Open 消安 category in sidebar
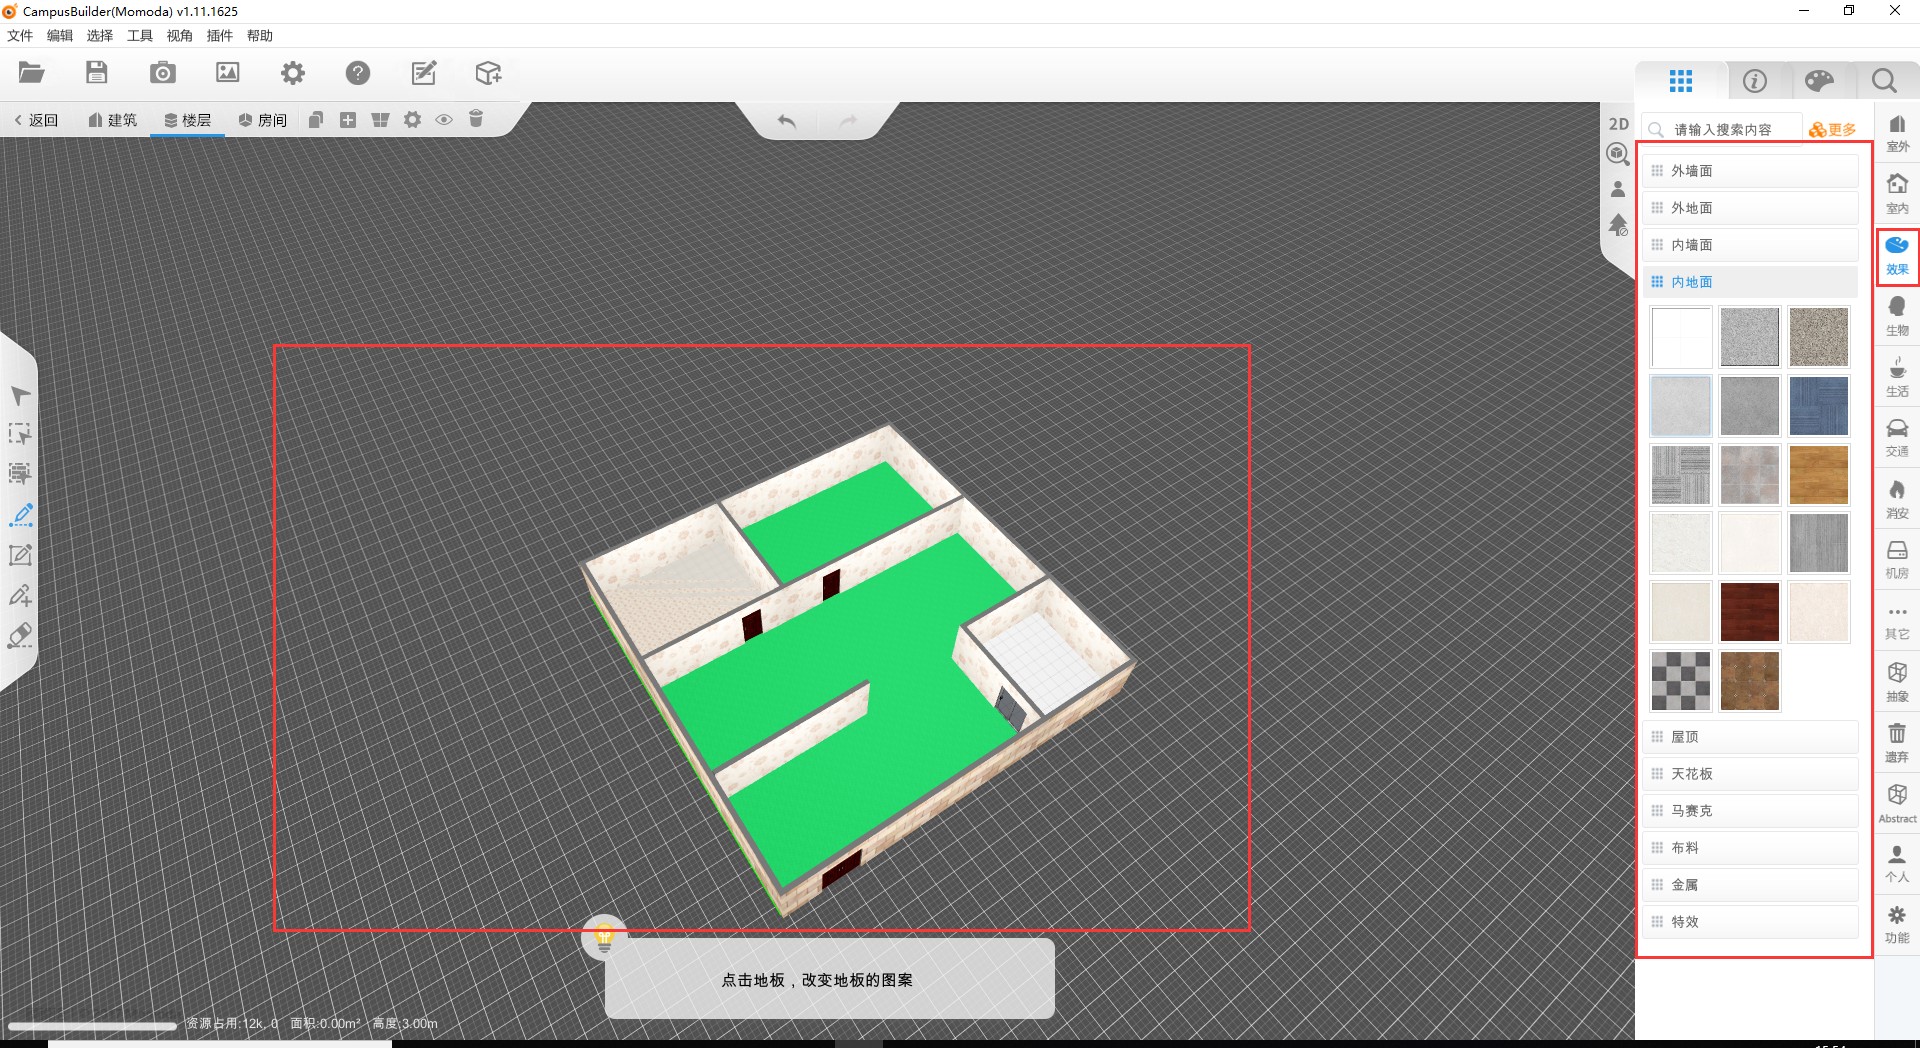This screenshot has height=1048, width=1920. pos(1897,499)
